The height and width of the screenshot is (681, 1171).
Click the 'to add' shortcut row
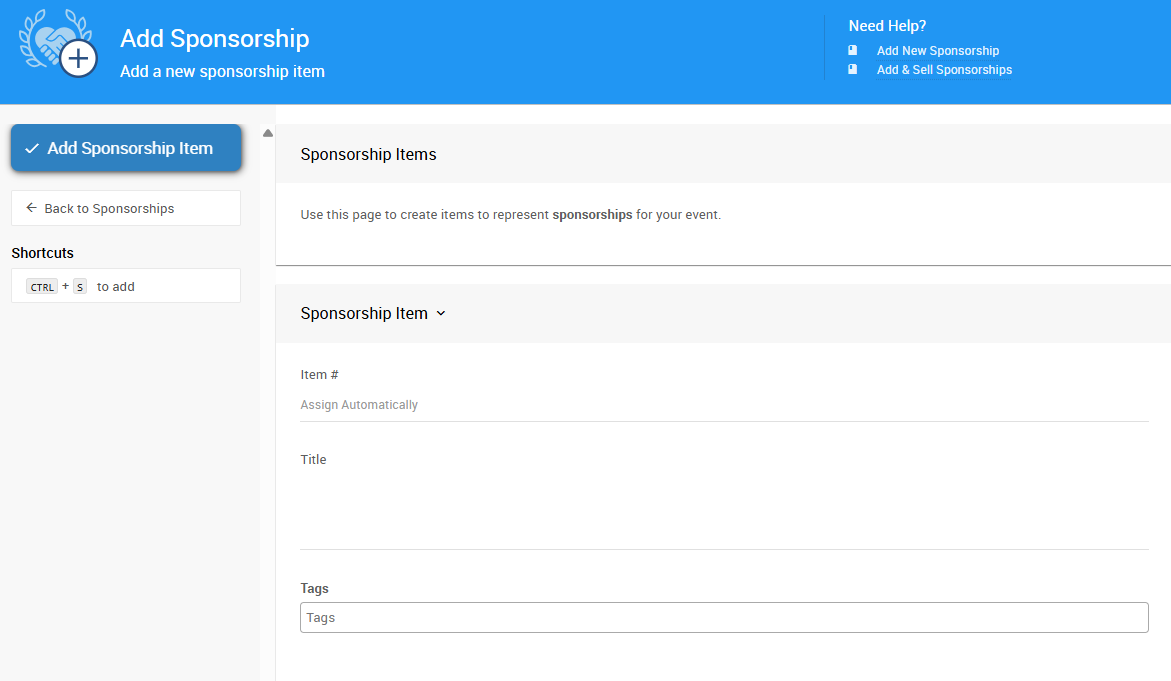point(126,286)
